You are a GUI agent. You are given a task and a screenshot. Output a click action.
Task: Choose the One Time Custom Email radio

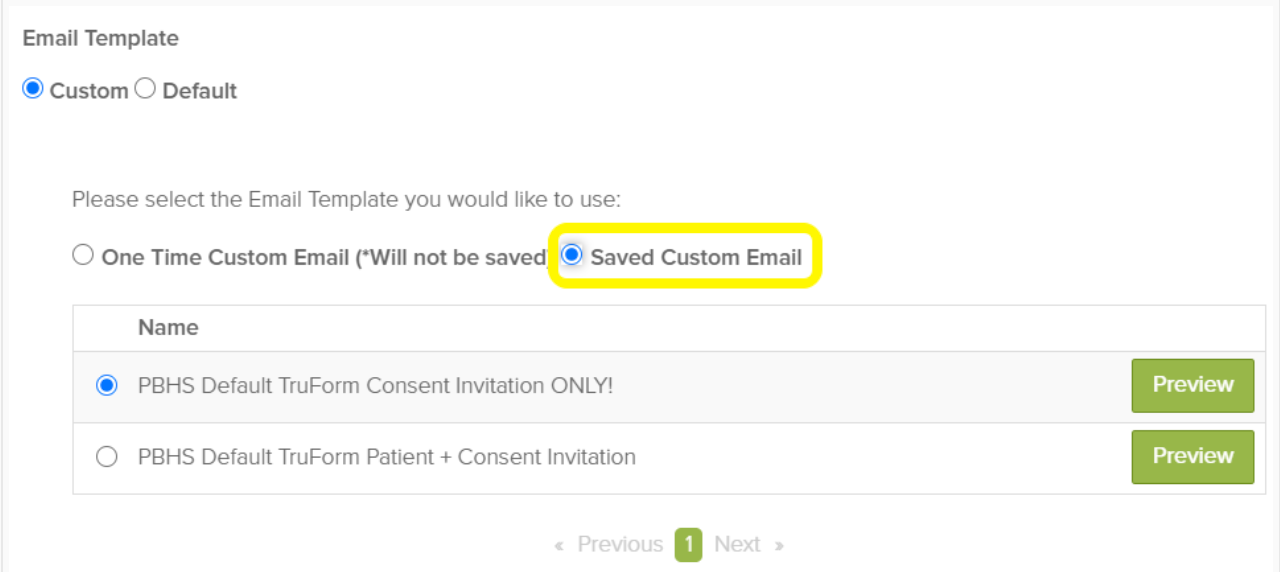coord(83,255)
